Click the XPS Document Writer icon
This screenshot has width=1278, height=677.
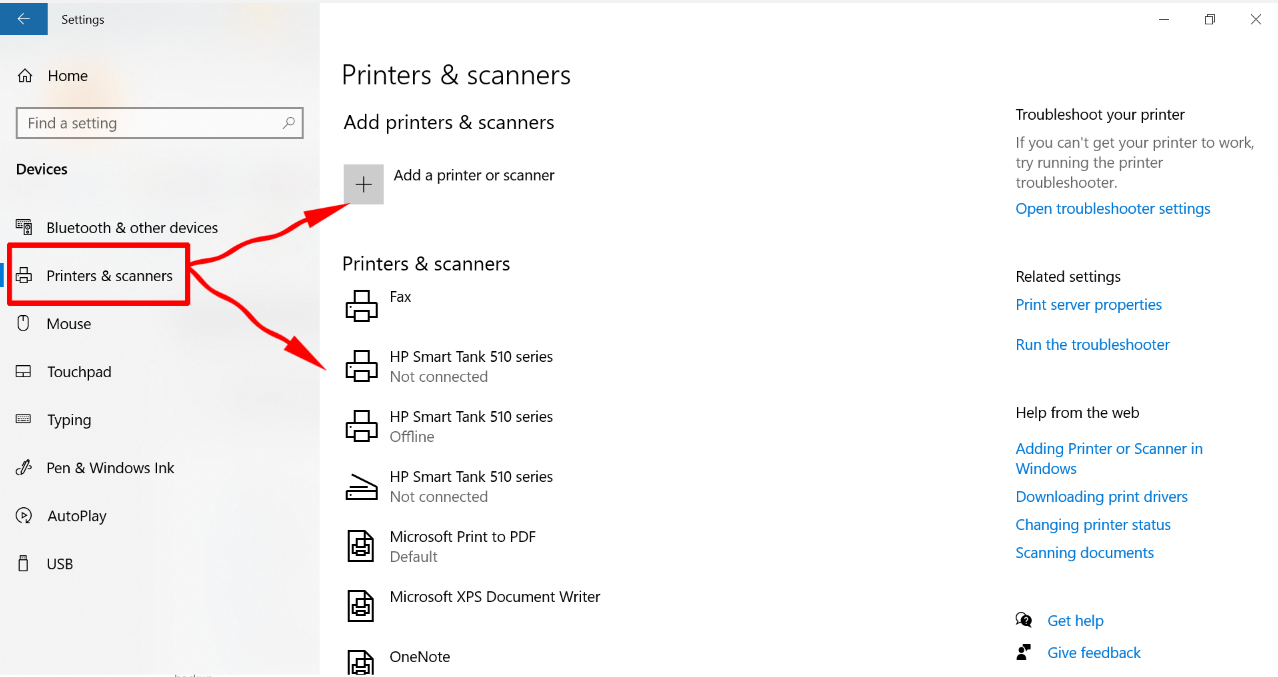pos(361,606)
